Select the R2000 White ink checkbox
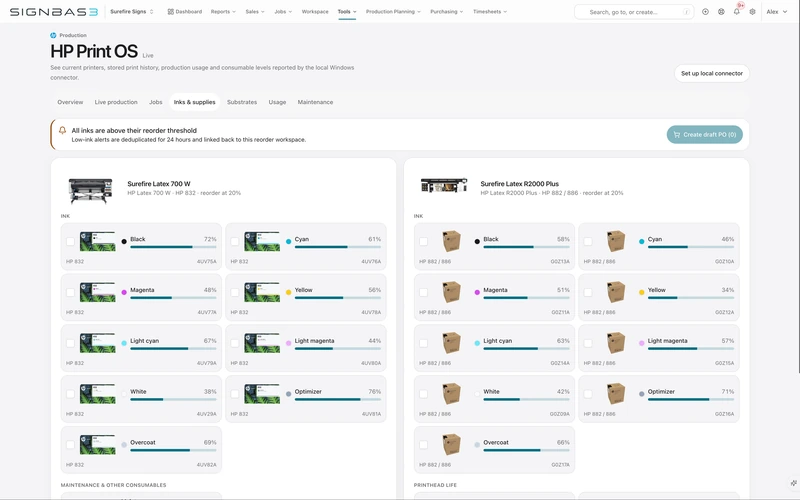Screen dimensions: 800x500 [x=423, y=394]
